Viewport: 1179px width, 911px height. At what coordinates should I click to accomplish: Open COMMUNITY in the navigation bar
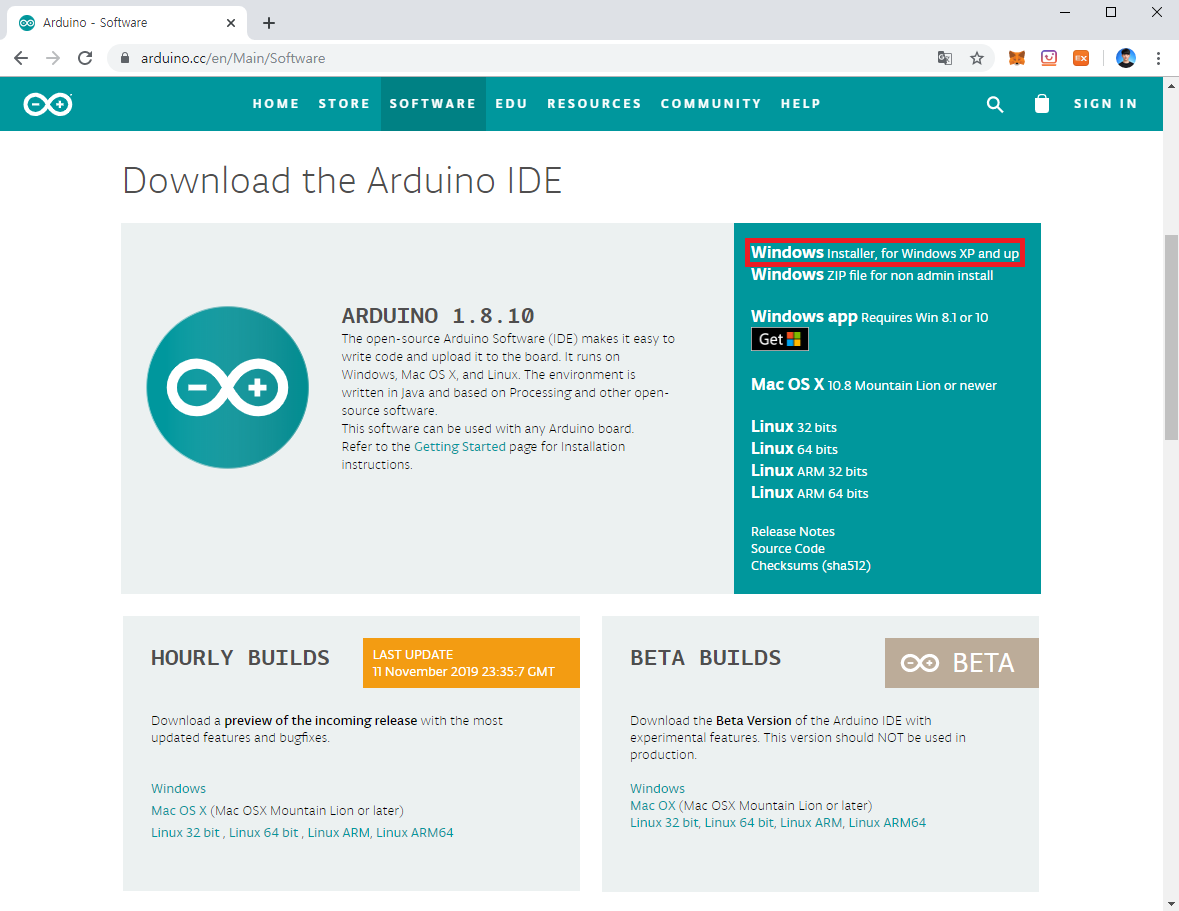pyautogui.click(x=711, y=104)
